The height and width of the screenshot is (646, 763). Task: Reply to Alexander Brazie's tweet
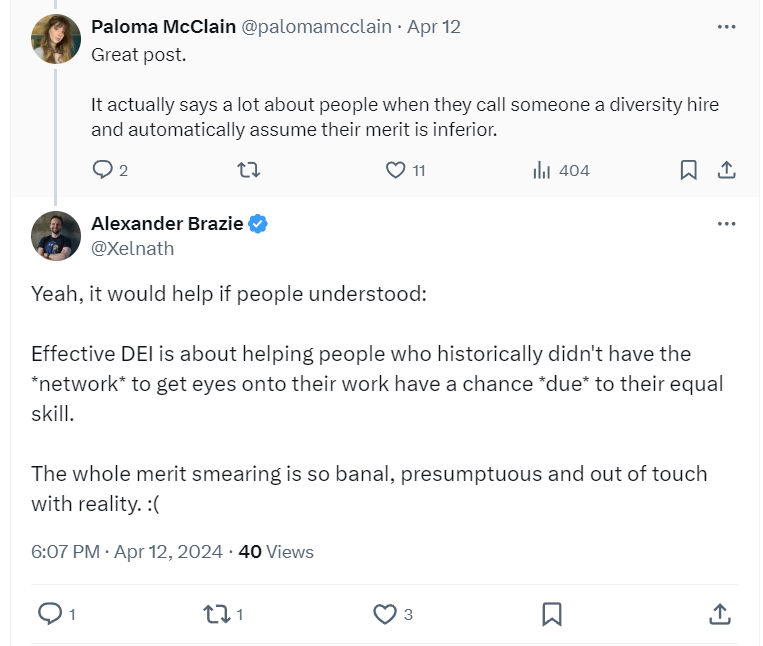point(50,613)
